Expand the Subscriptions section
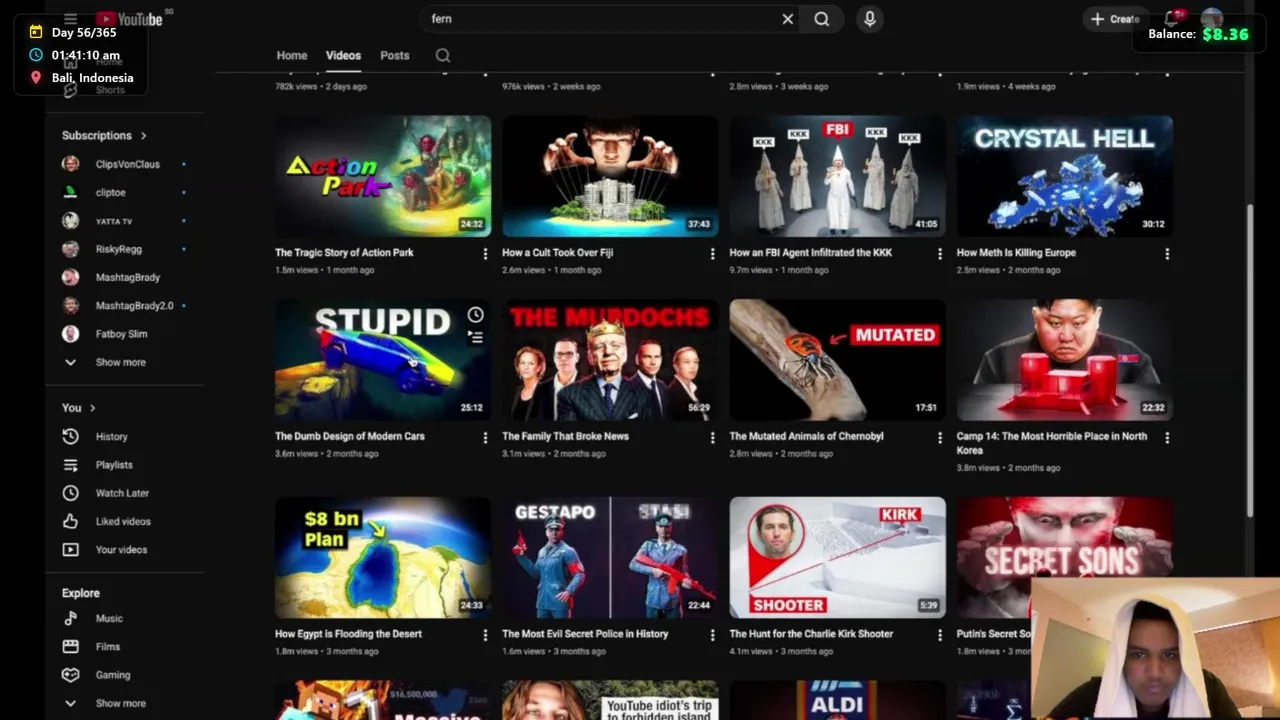 [104, 135]
